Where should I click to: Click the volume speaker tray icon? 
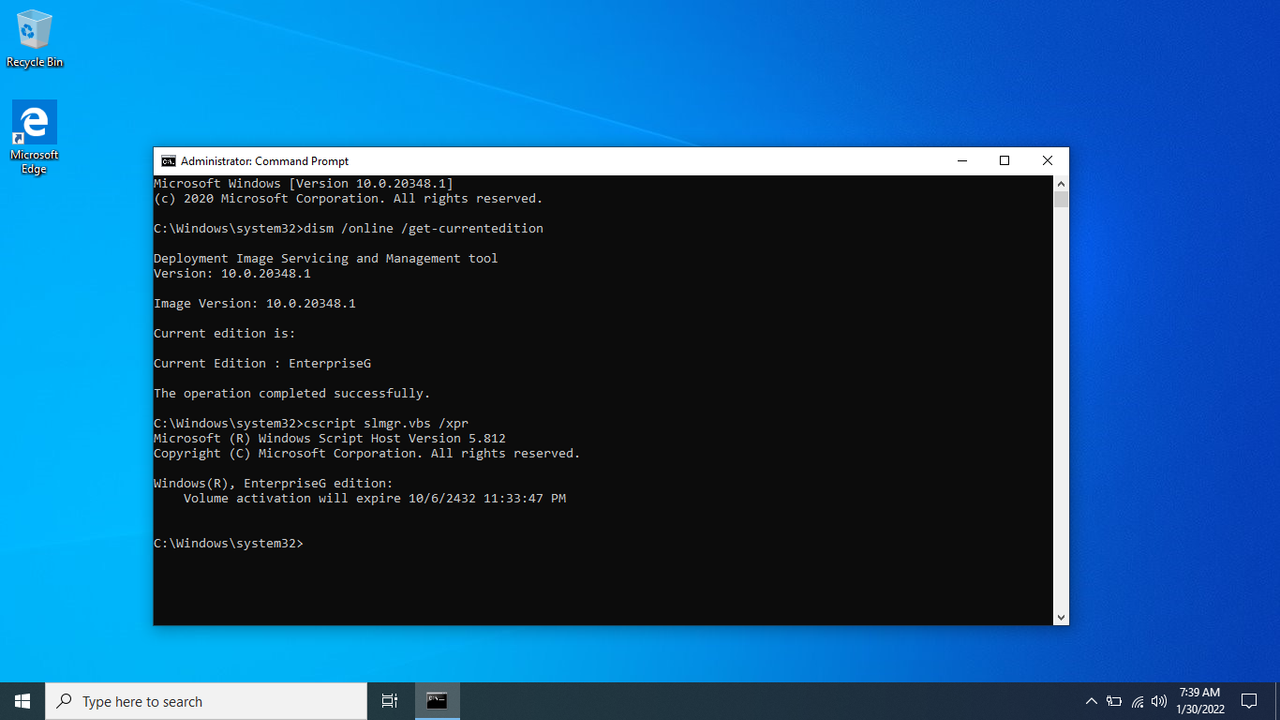point(1159,701)
